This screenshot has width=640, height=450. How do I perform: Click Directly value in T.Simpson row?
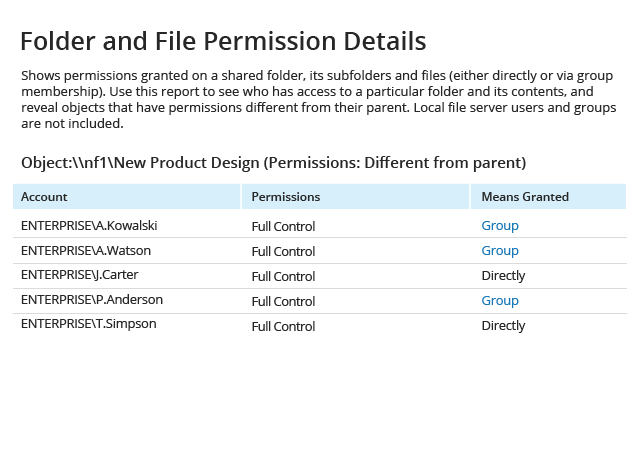(x=503, y=326)
